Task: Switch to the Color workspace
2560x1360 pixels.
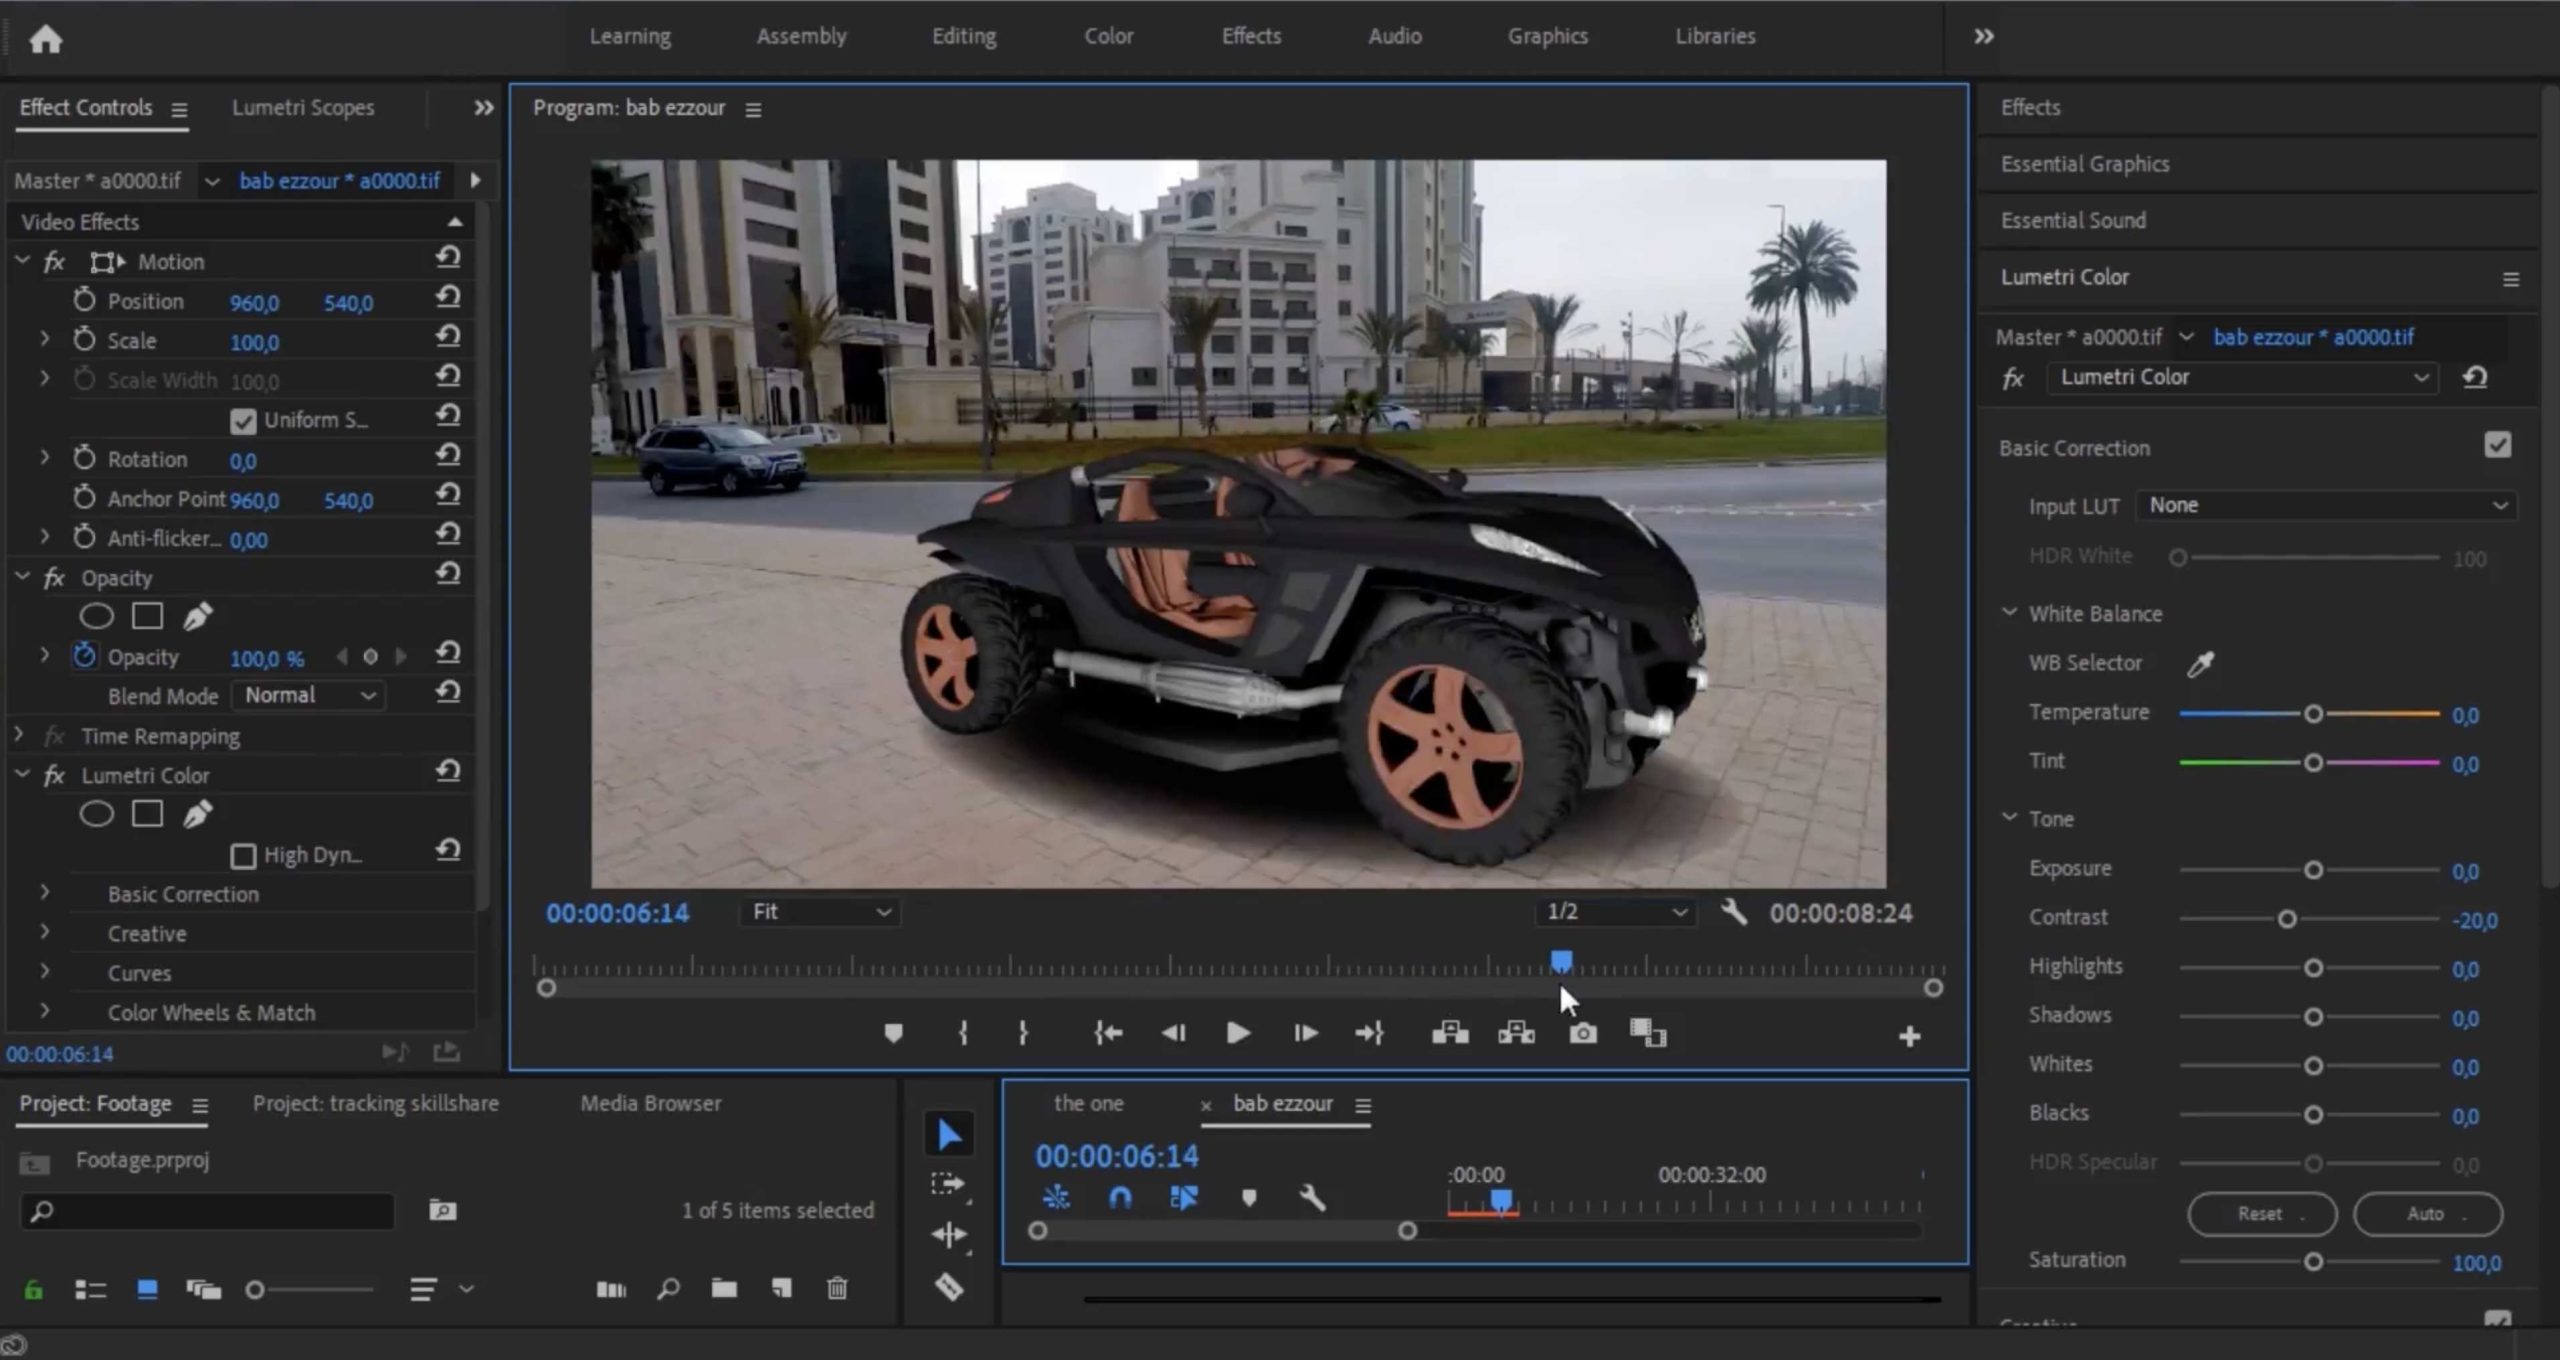Action: coord(1108,36)
